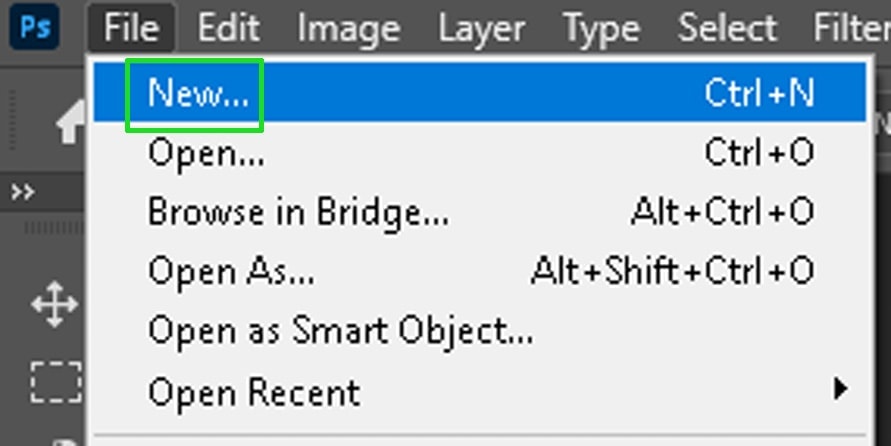Open the Edit menu

229,27
